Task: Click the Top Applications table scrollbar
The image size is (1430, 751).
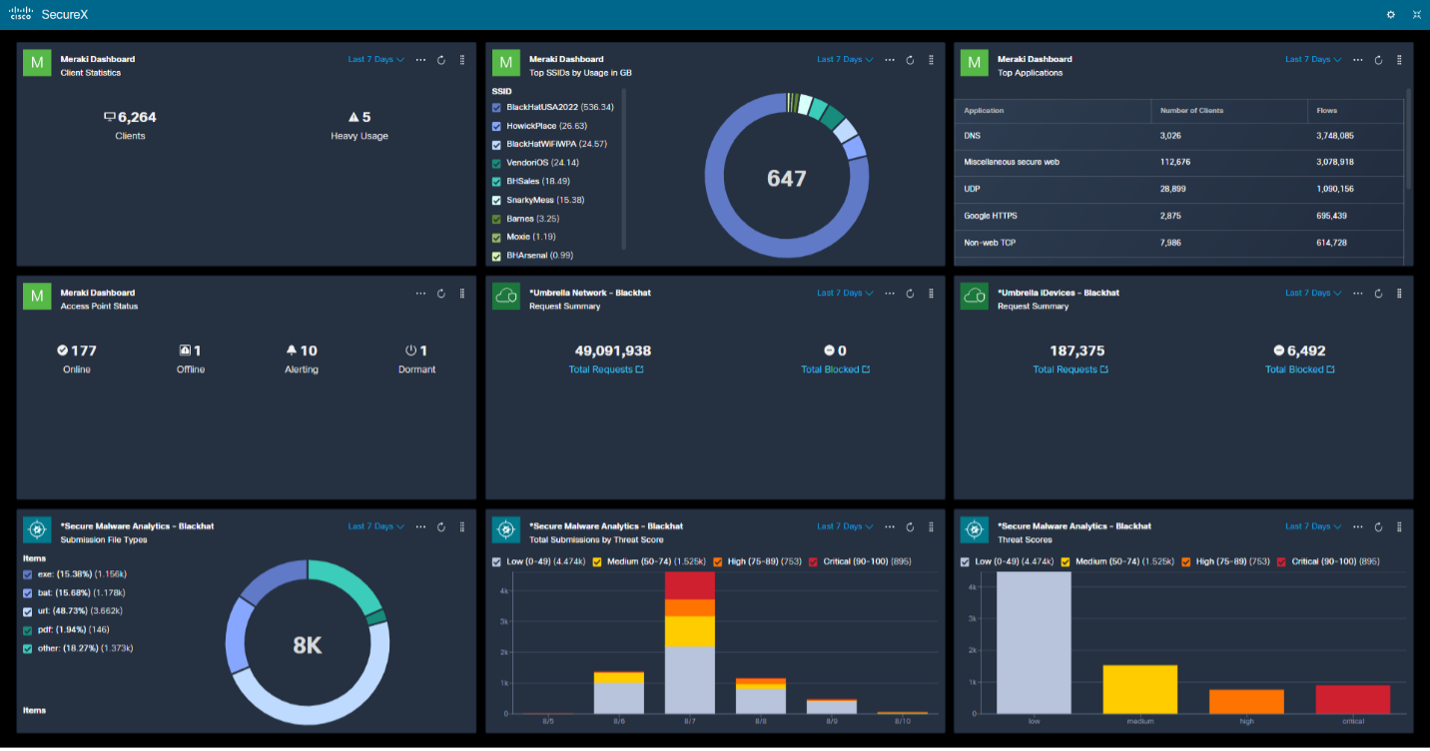Action: (1408, 140)
